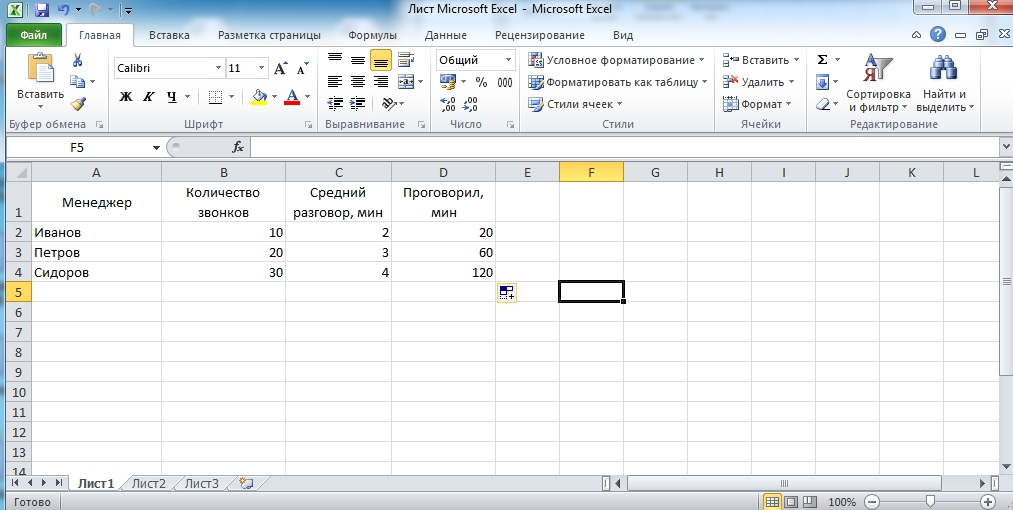Expand Форматировать как таблицу menu
Viewport: 1013px width, 510px height.
click(618, 82)
